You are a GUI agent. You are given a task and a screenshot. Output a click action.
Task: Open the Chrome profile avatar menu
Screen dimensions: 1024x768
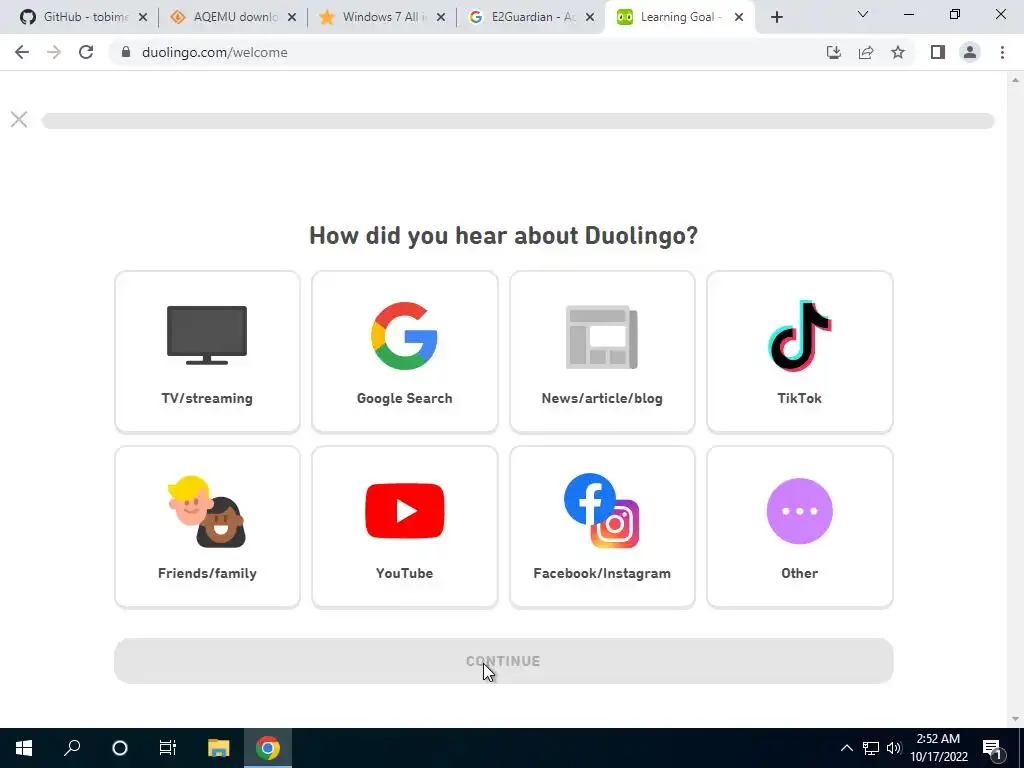tap(970, 52)
